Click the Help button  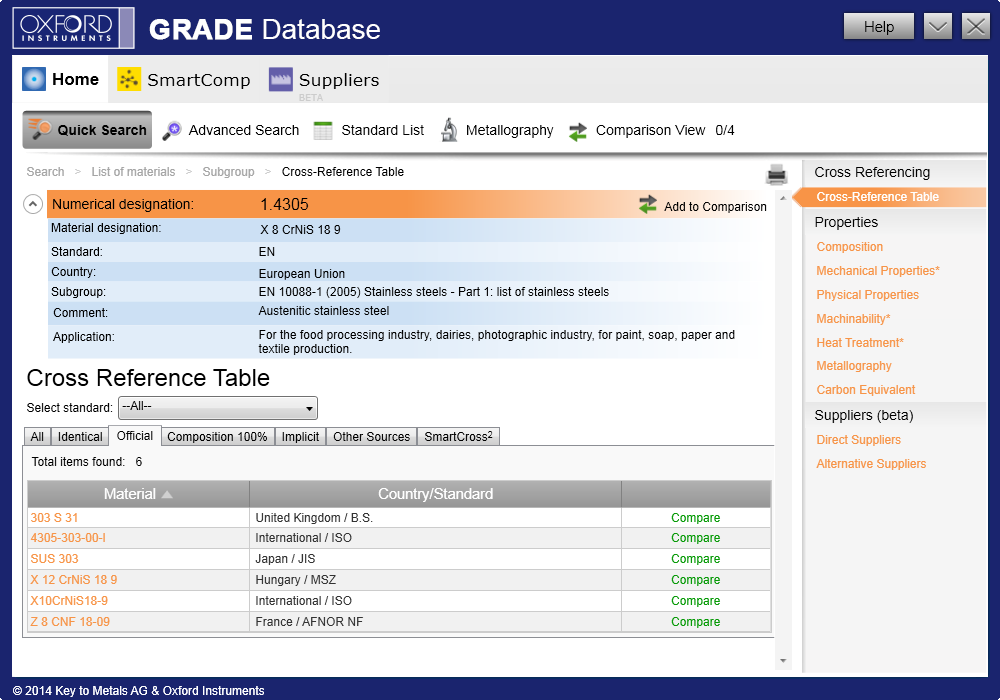point(879,27)
